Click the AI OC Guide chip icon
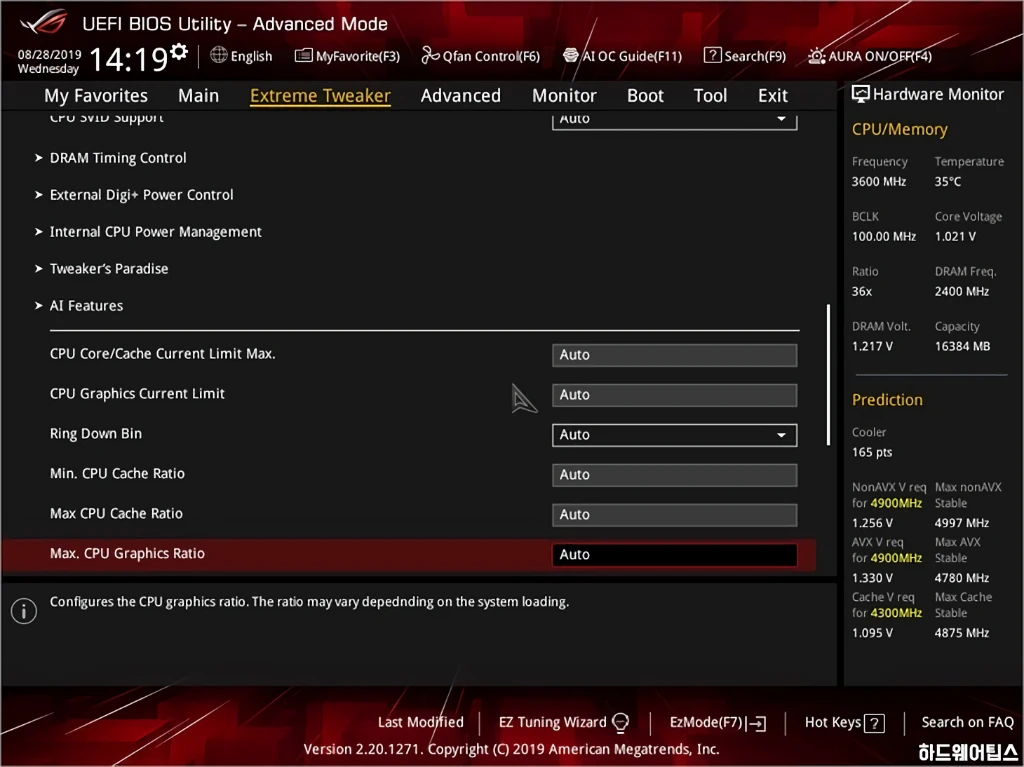Image resolution: width=1024 pixels, height=767 pixels. pos(571,56)
